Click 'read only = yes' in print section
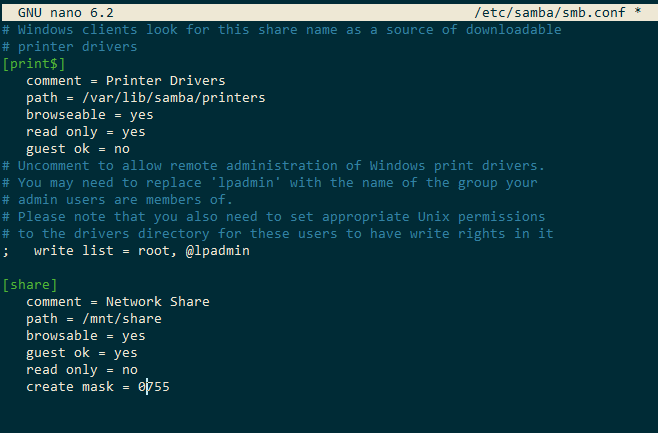The image size is (658, 433). pyautogui.click(x=86, y=132)
